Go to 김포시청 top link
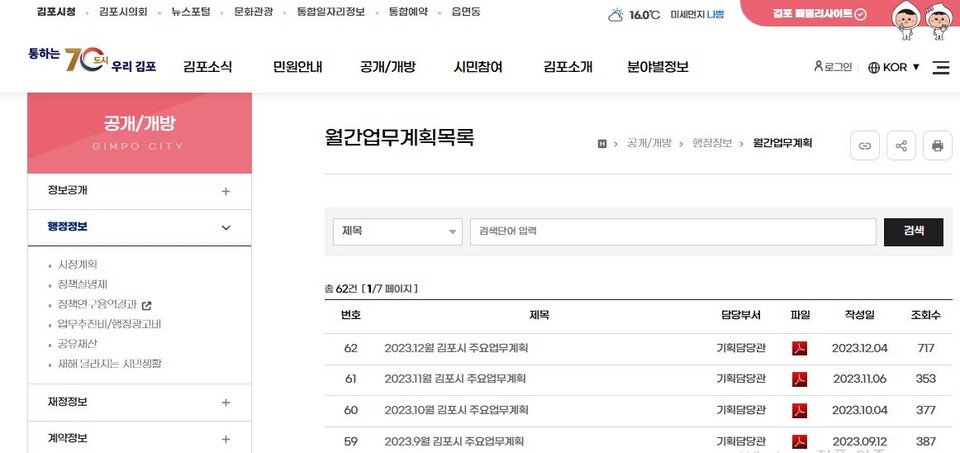The image size is (960, 453). click(x=56, y=12)
